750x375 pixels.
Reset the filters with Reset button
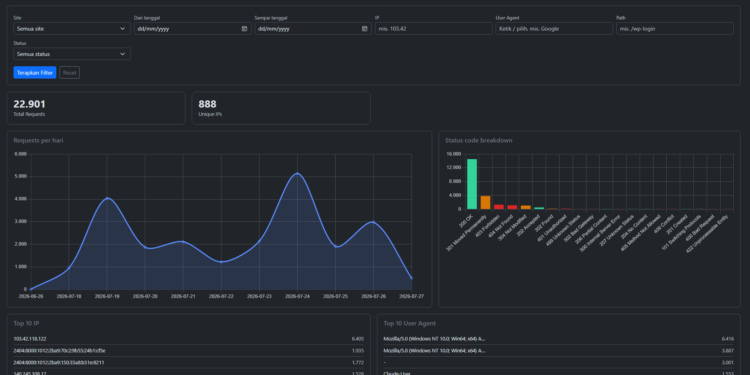[x=69, y=73]
